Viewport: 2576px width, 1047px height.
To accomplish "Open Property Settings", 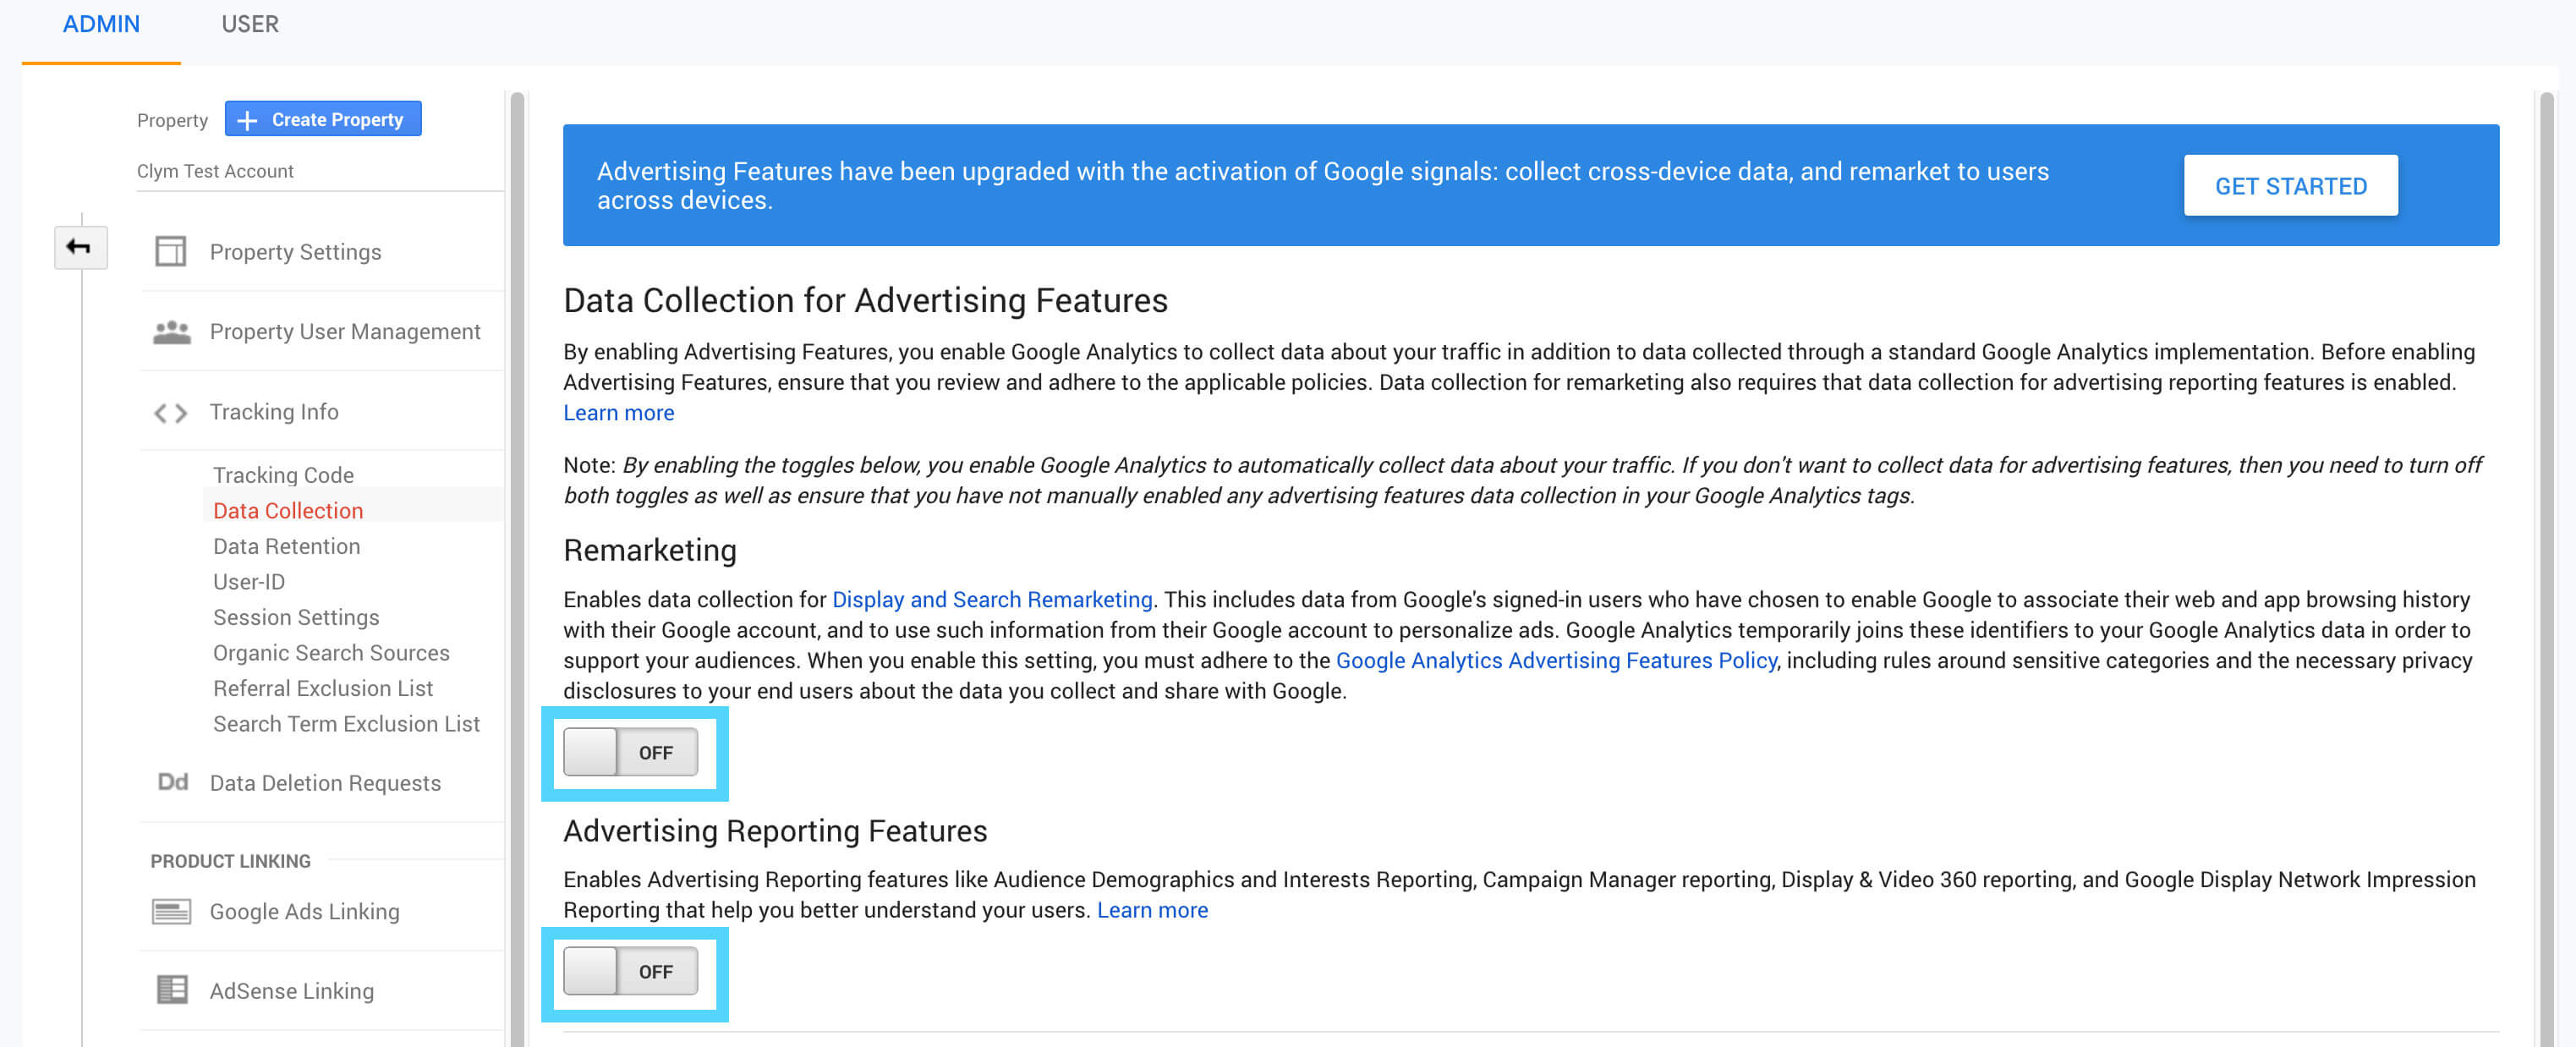I will [295, 252].
